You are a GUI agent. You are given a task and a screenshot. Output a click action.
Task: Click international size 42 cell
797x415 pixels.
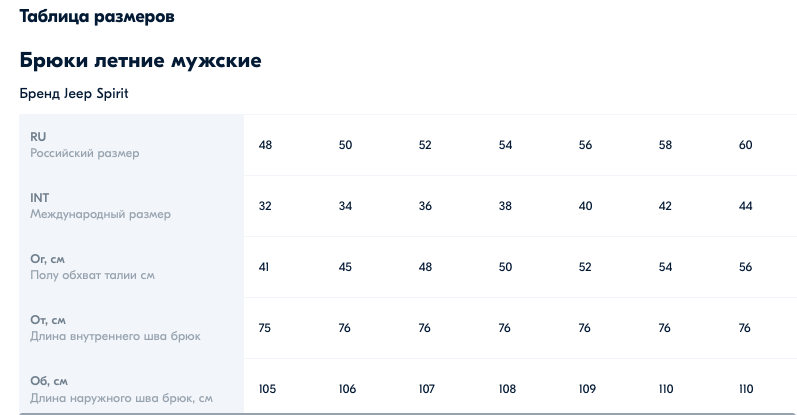(665, 206)
